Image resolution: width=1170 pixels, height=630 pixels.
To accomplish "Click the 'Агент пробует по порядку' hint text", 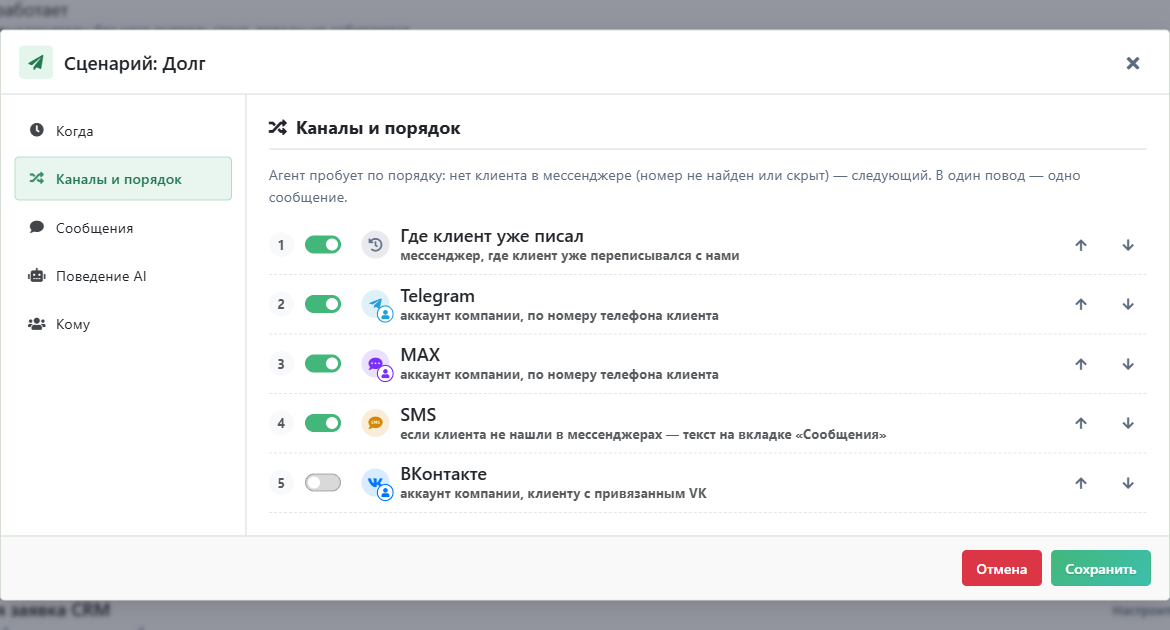I will (675, 186).
